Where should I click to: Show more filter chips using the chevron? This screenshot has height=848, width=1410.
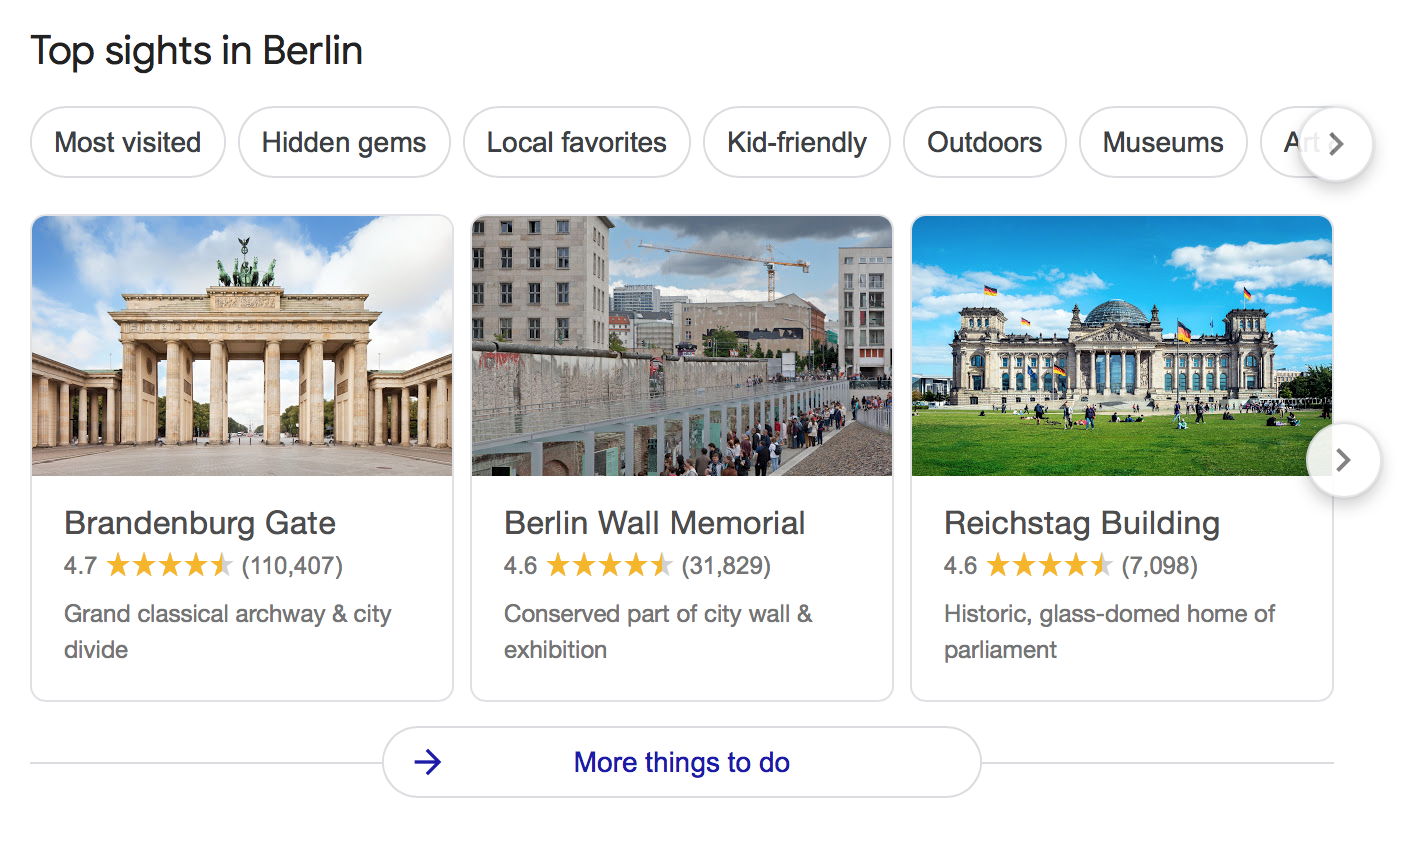[x=1336, y=143]
